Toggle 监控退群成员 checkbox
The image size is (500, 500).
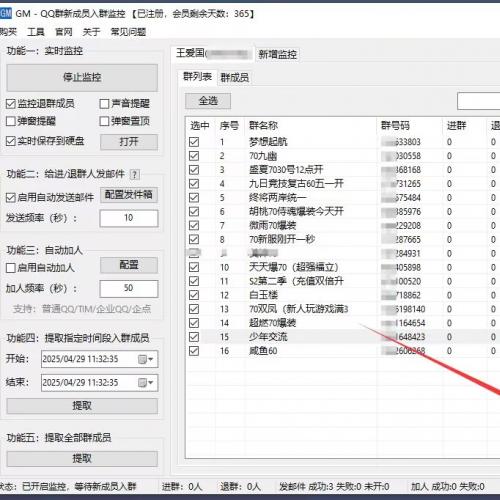point(11,104)
